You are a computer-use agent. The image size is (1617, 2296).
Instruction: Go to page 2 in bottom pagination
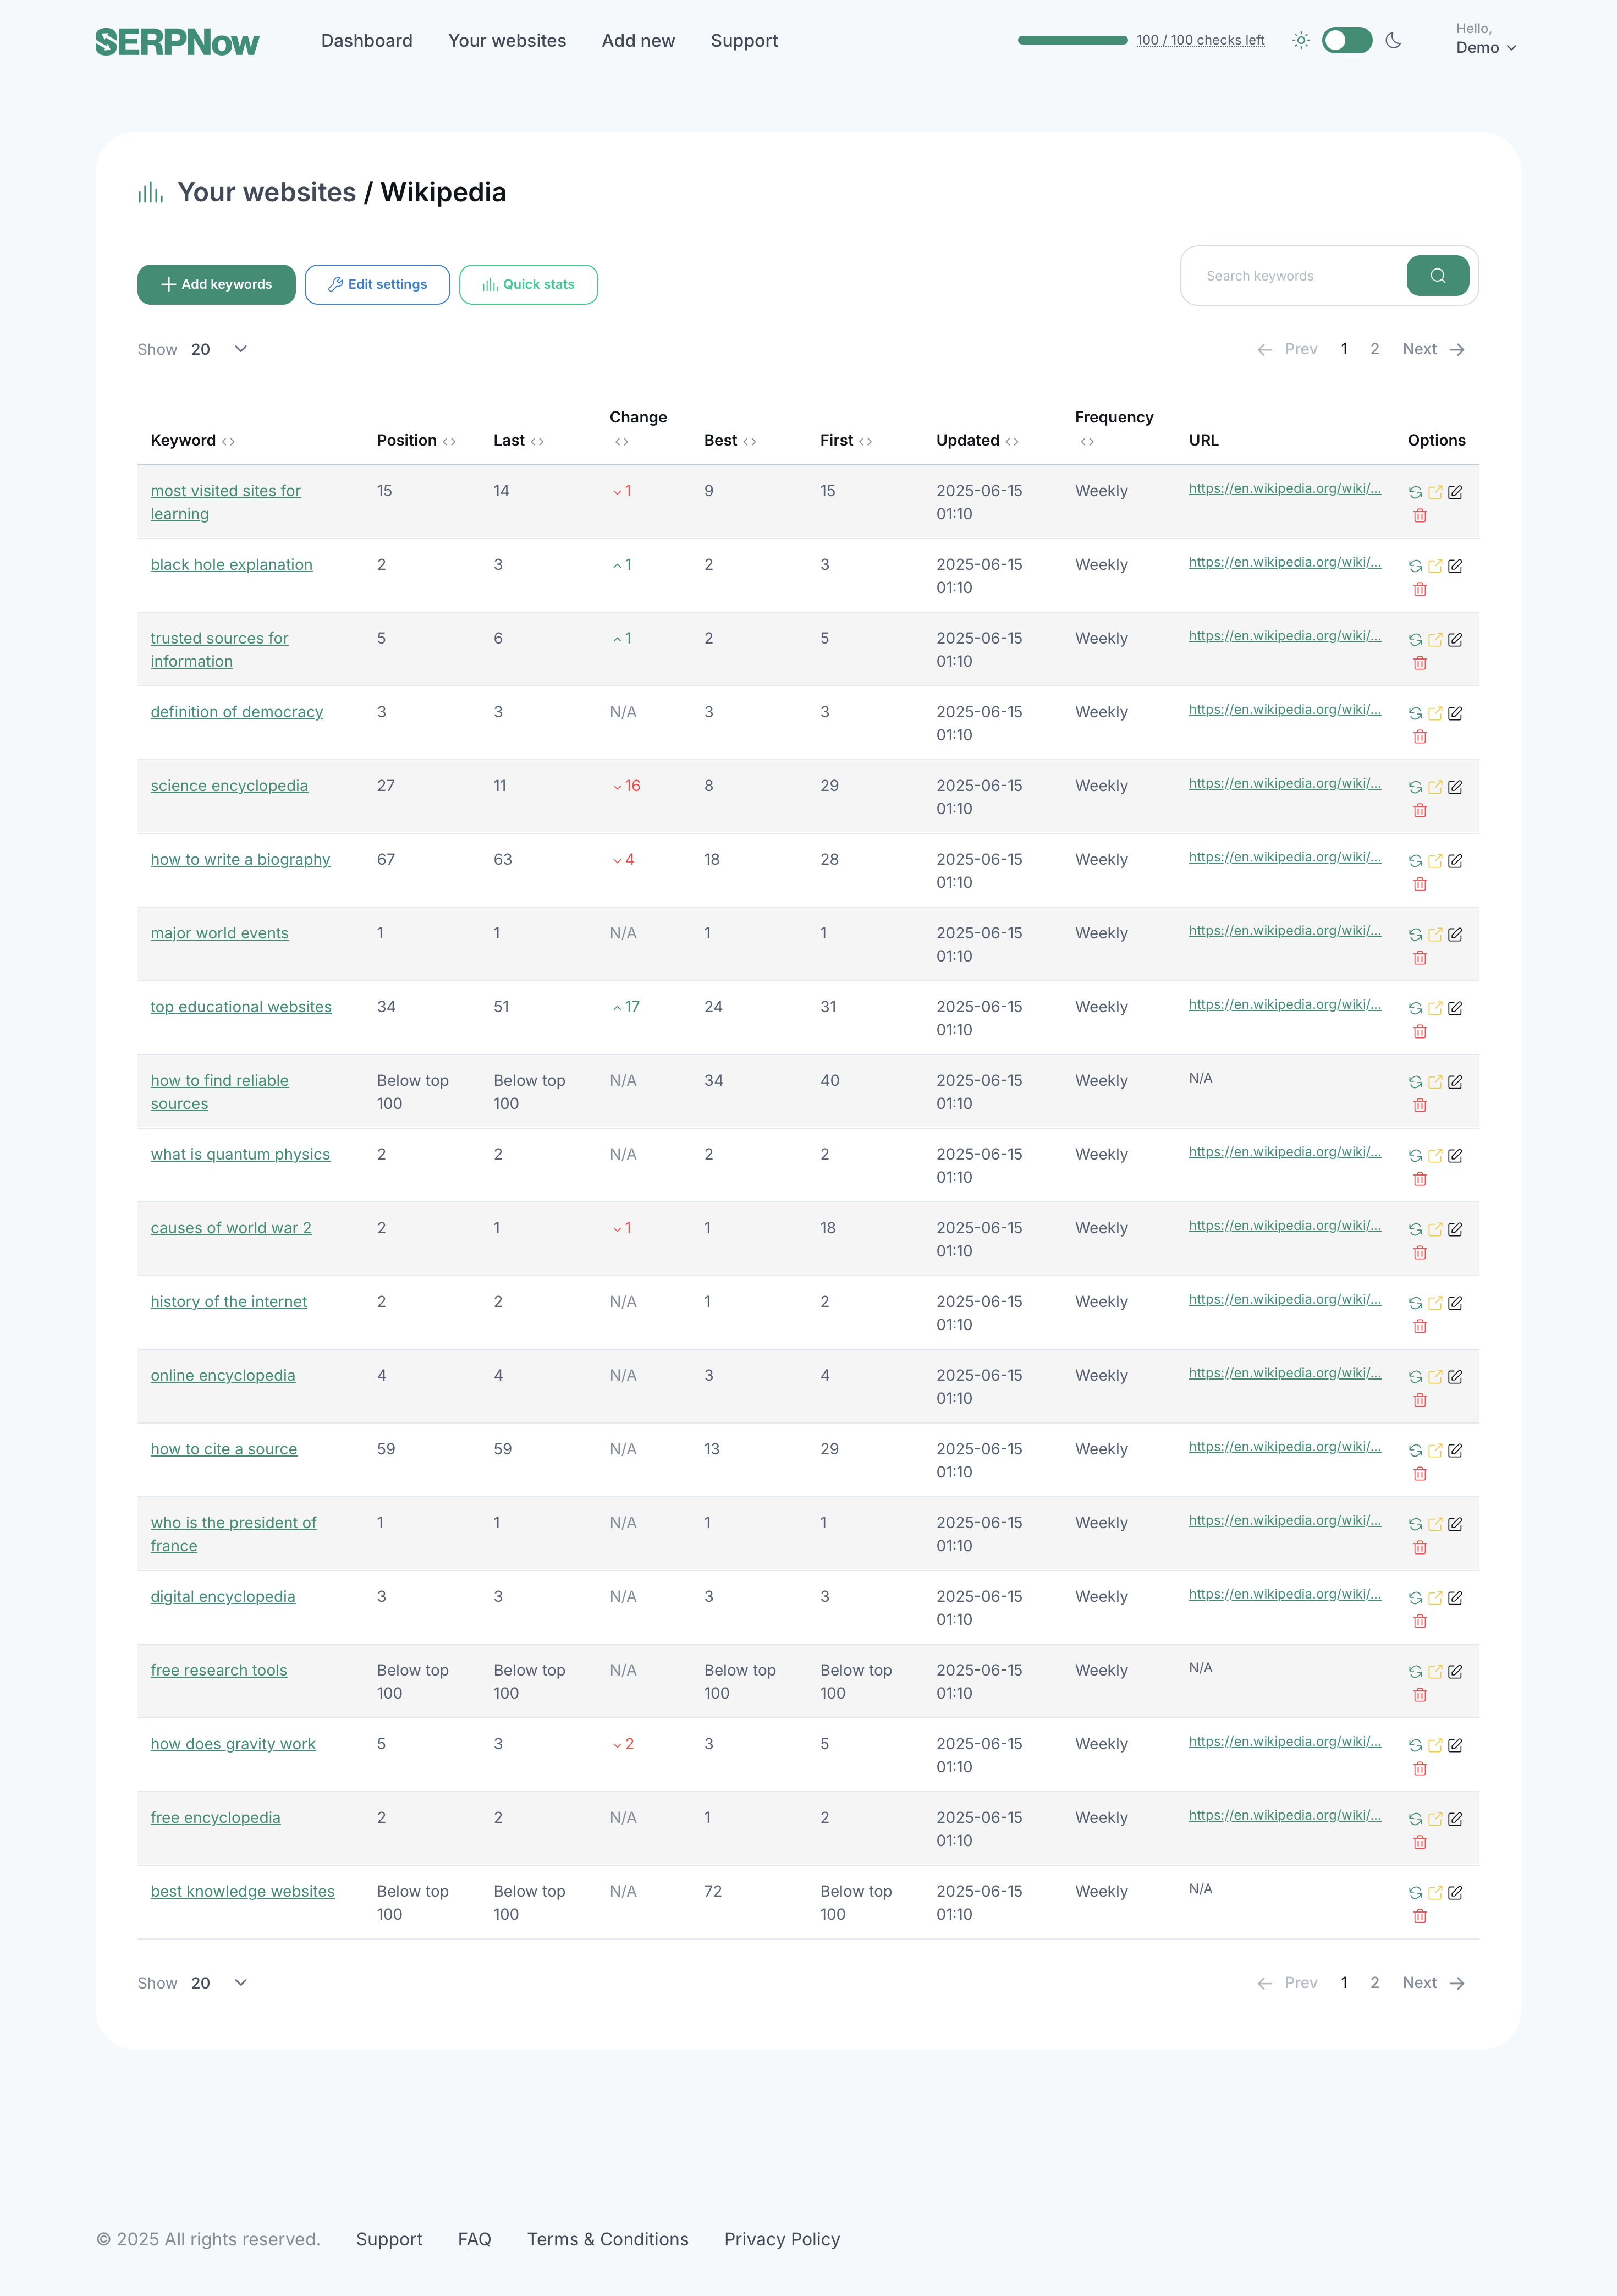[x=1374, y=1983]
